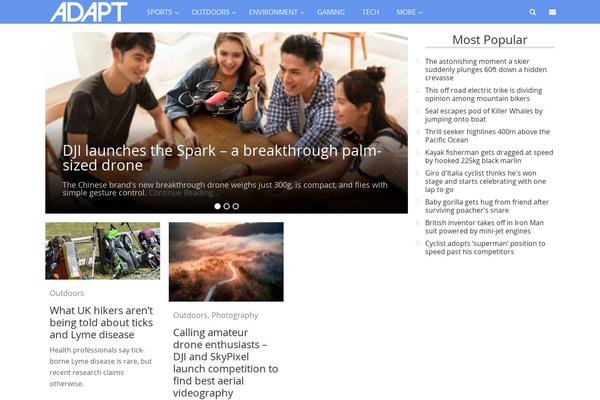Open UK hikers ticks Lyme disease headline
Image resolution: width=600 pixels, height=400 pixels.
click(x=101, y=322)
